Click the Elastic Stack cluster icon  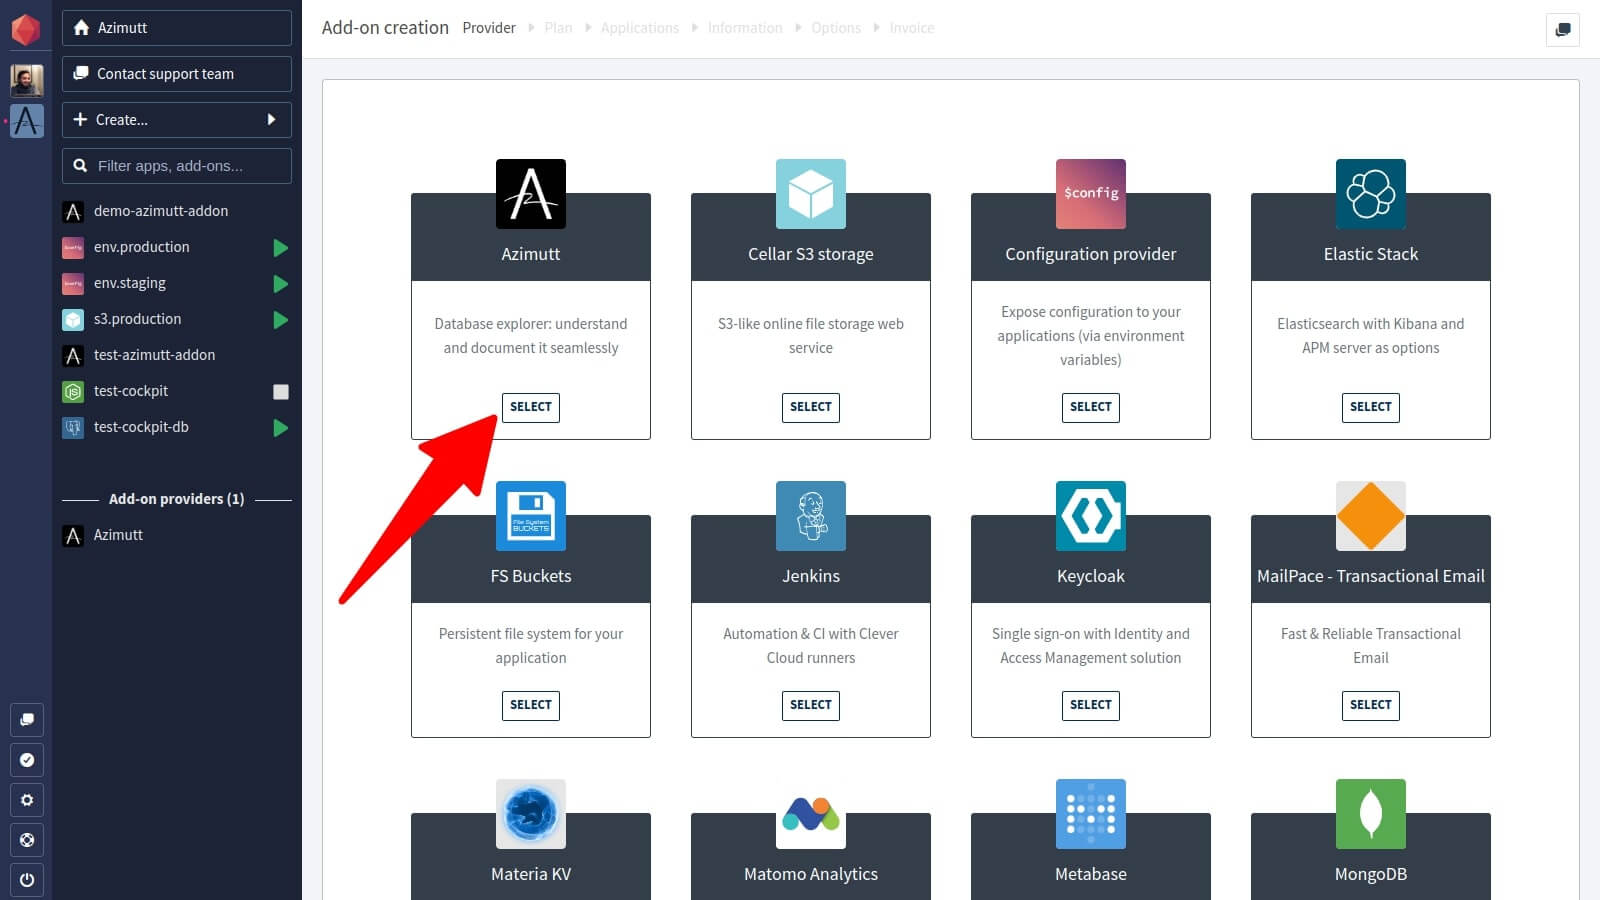1370,194
